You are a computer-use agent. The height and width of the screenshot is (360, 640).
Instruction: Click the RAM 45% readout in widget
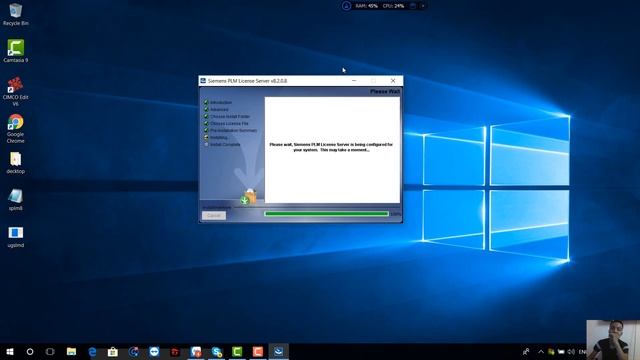(x=366, y=6)
